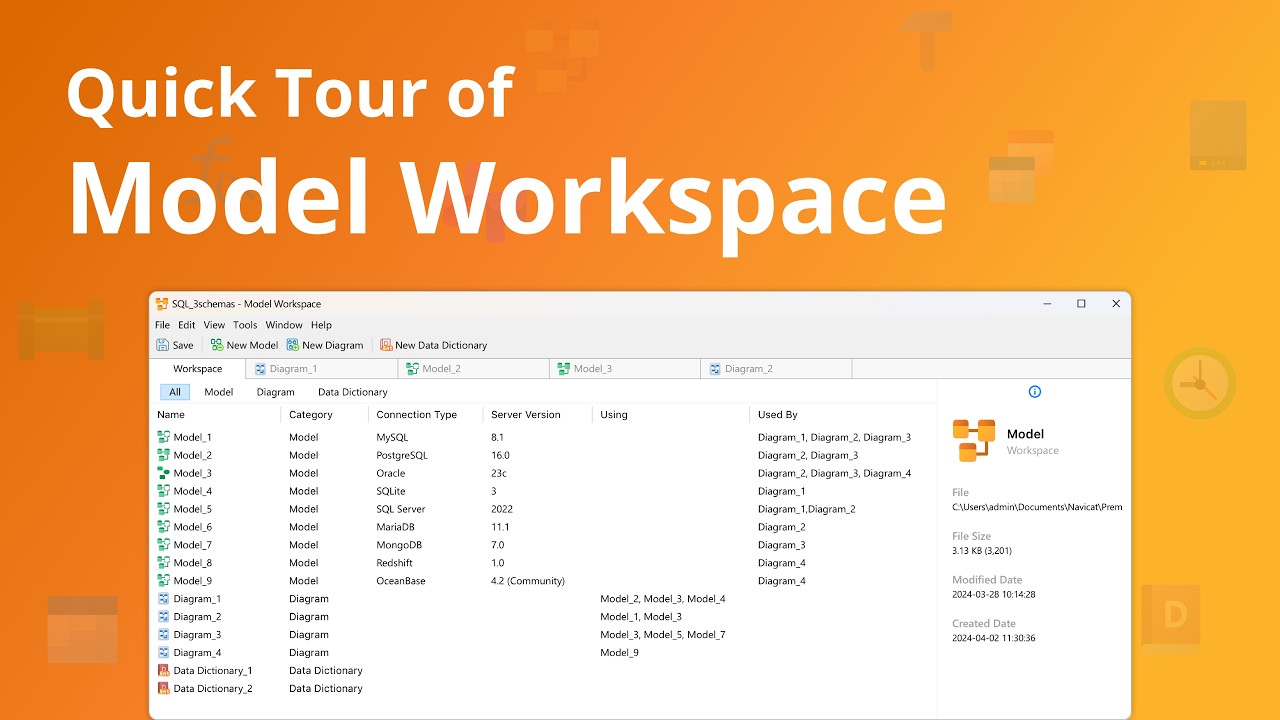Viewport: 1280px width, 720px height.
Task: Click the Model_2 row icon
Action: click(164, 455)
